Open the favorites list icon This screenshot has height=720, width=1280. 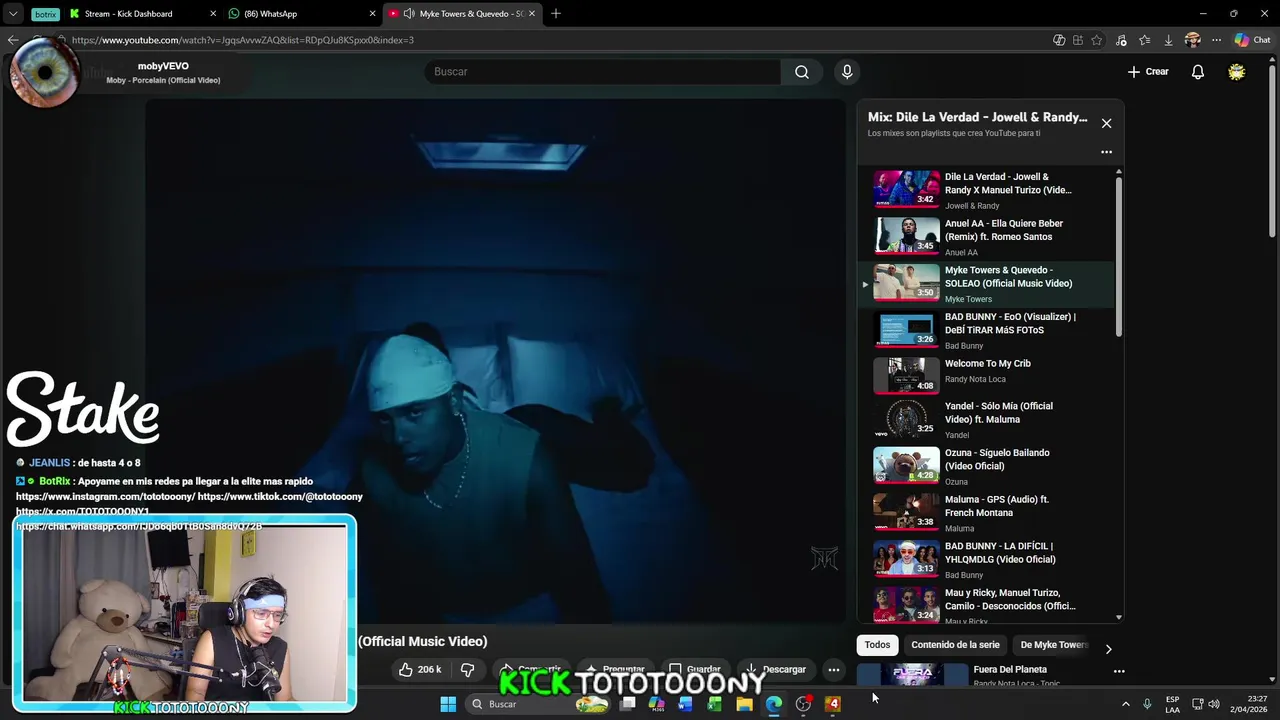[x=1145, y=40]
